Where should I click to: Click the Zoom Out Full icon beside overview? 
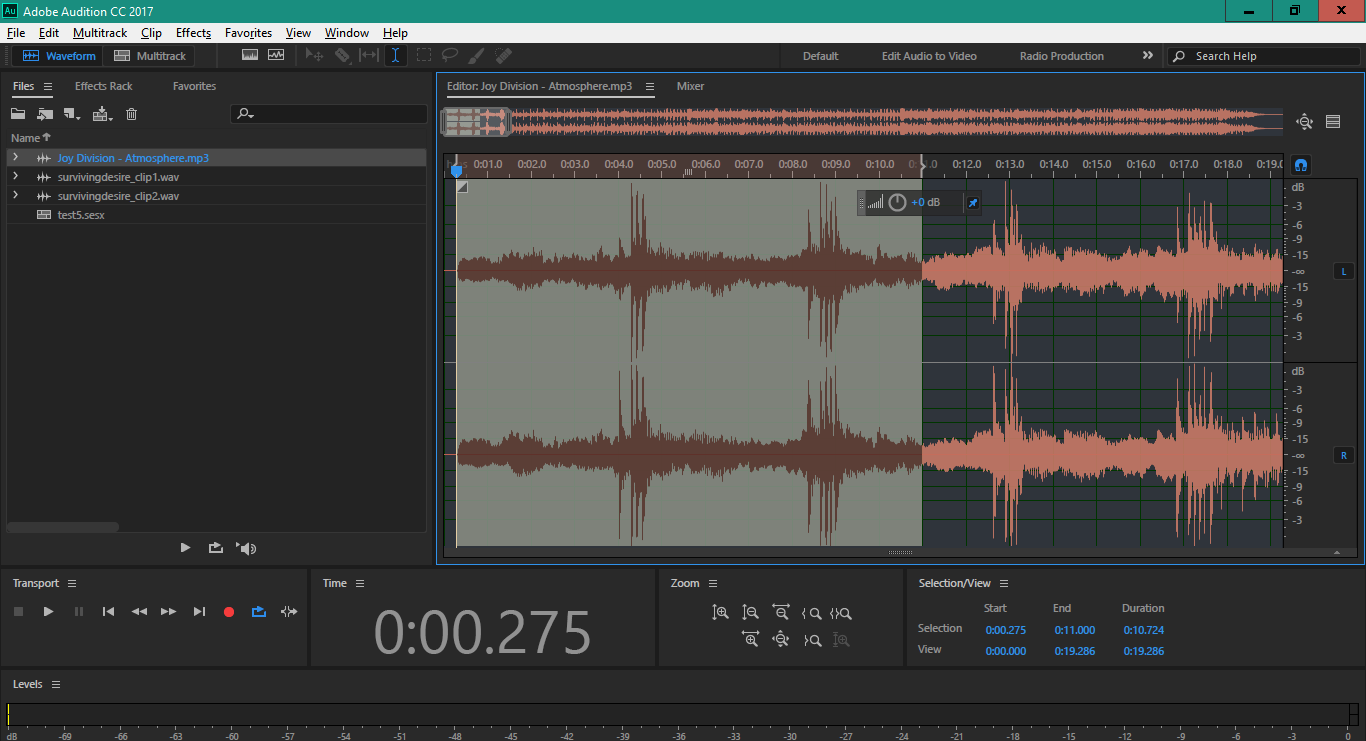(1304, 122)
